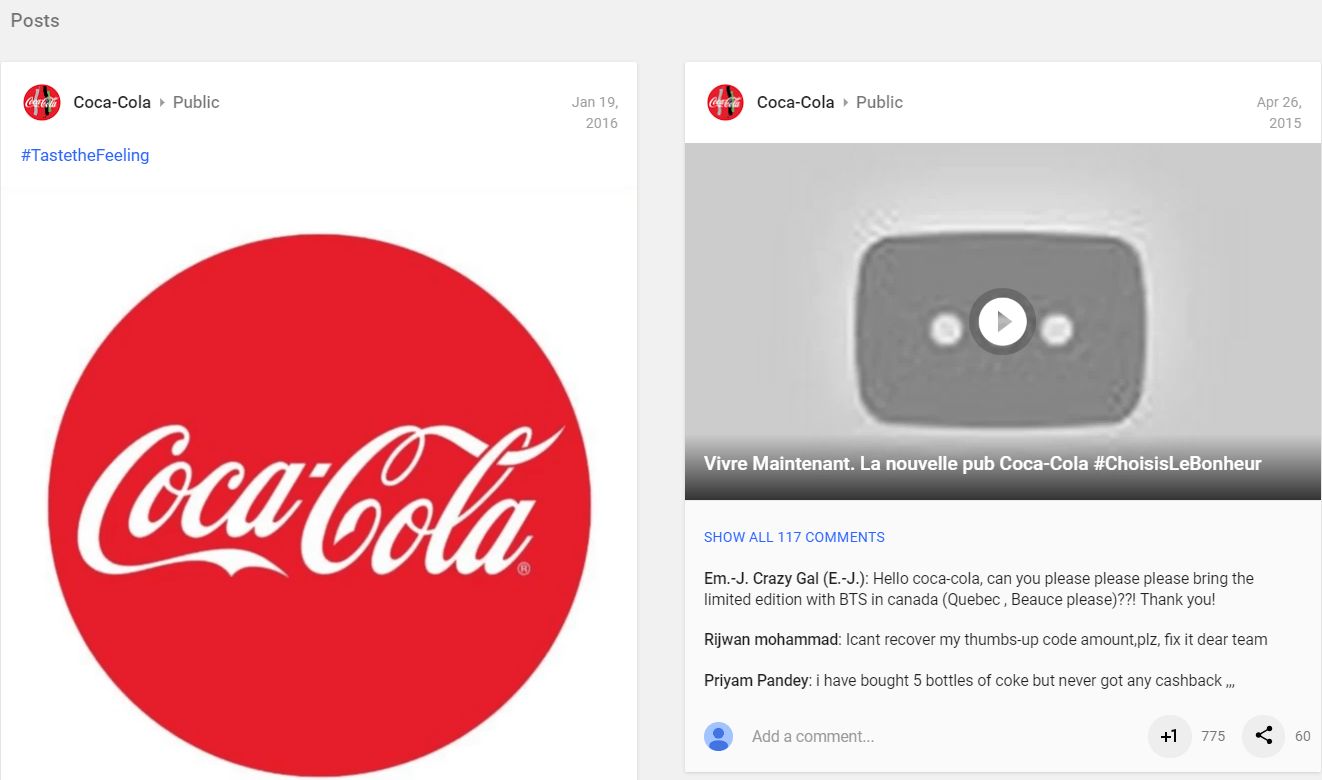
Task: Open the Coca-Cola profile name on the Jan 19 post
Action: click(x=112, y=102)
